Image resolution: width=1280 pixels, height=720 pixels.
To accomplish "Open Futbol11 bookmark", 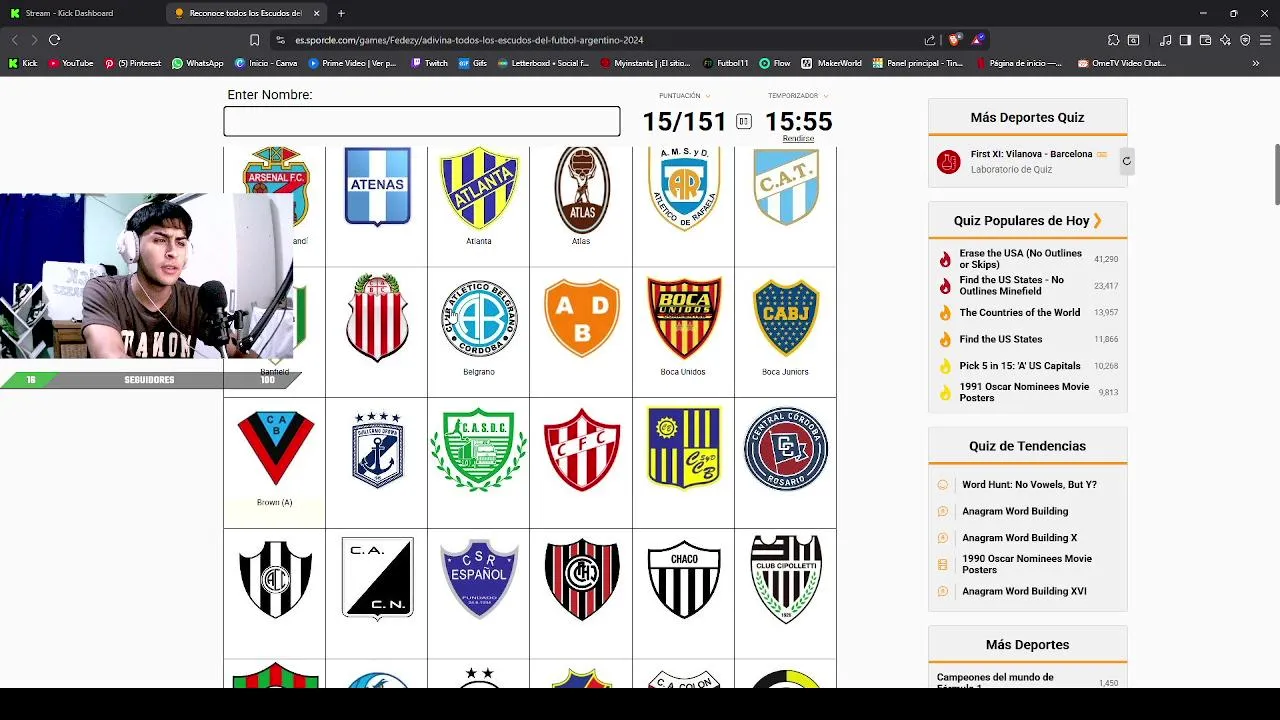I will pos(726,63).
